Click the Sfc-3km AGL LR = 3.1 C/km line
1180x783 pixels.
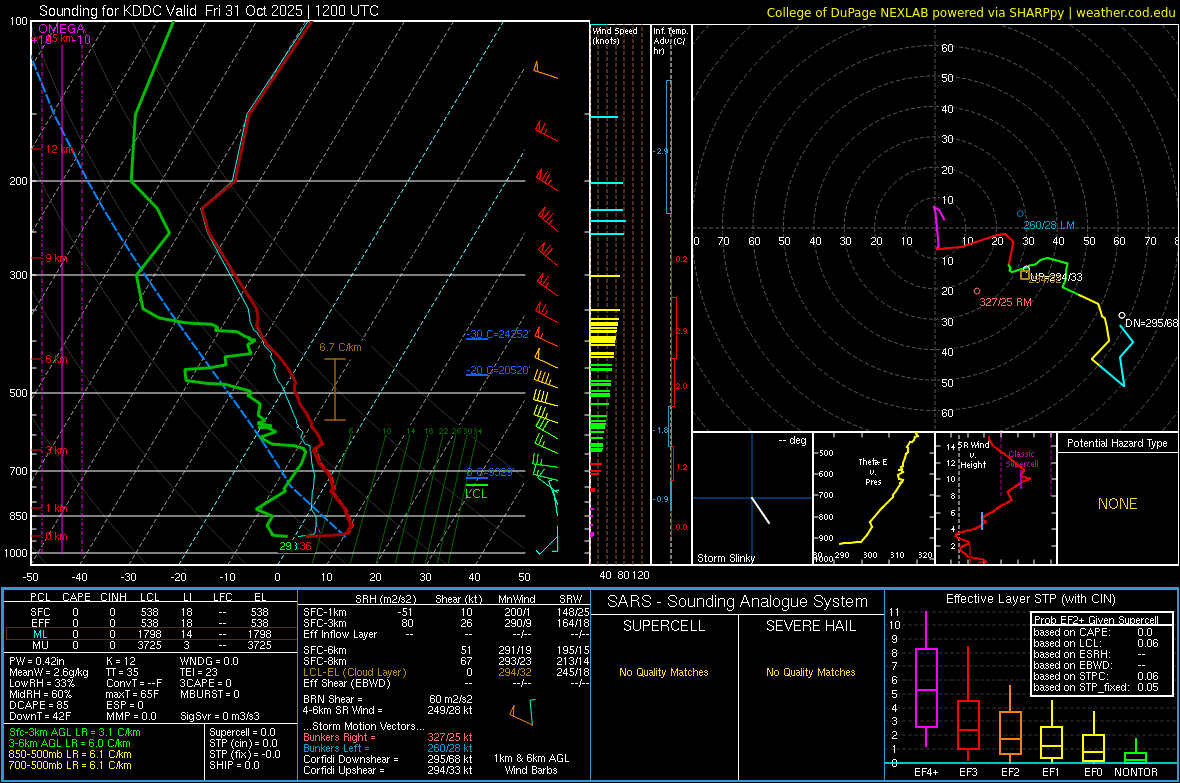coord(75,732)
